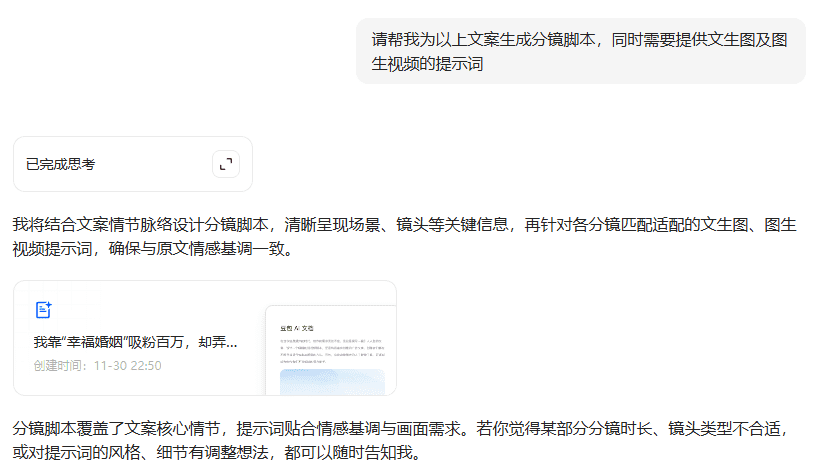Click blank area beside the document card icon
813x476 pixels.
tap(150, 310)
